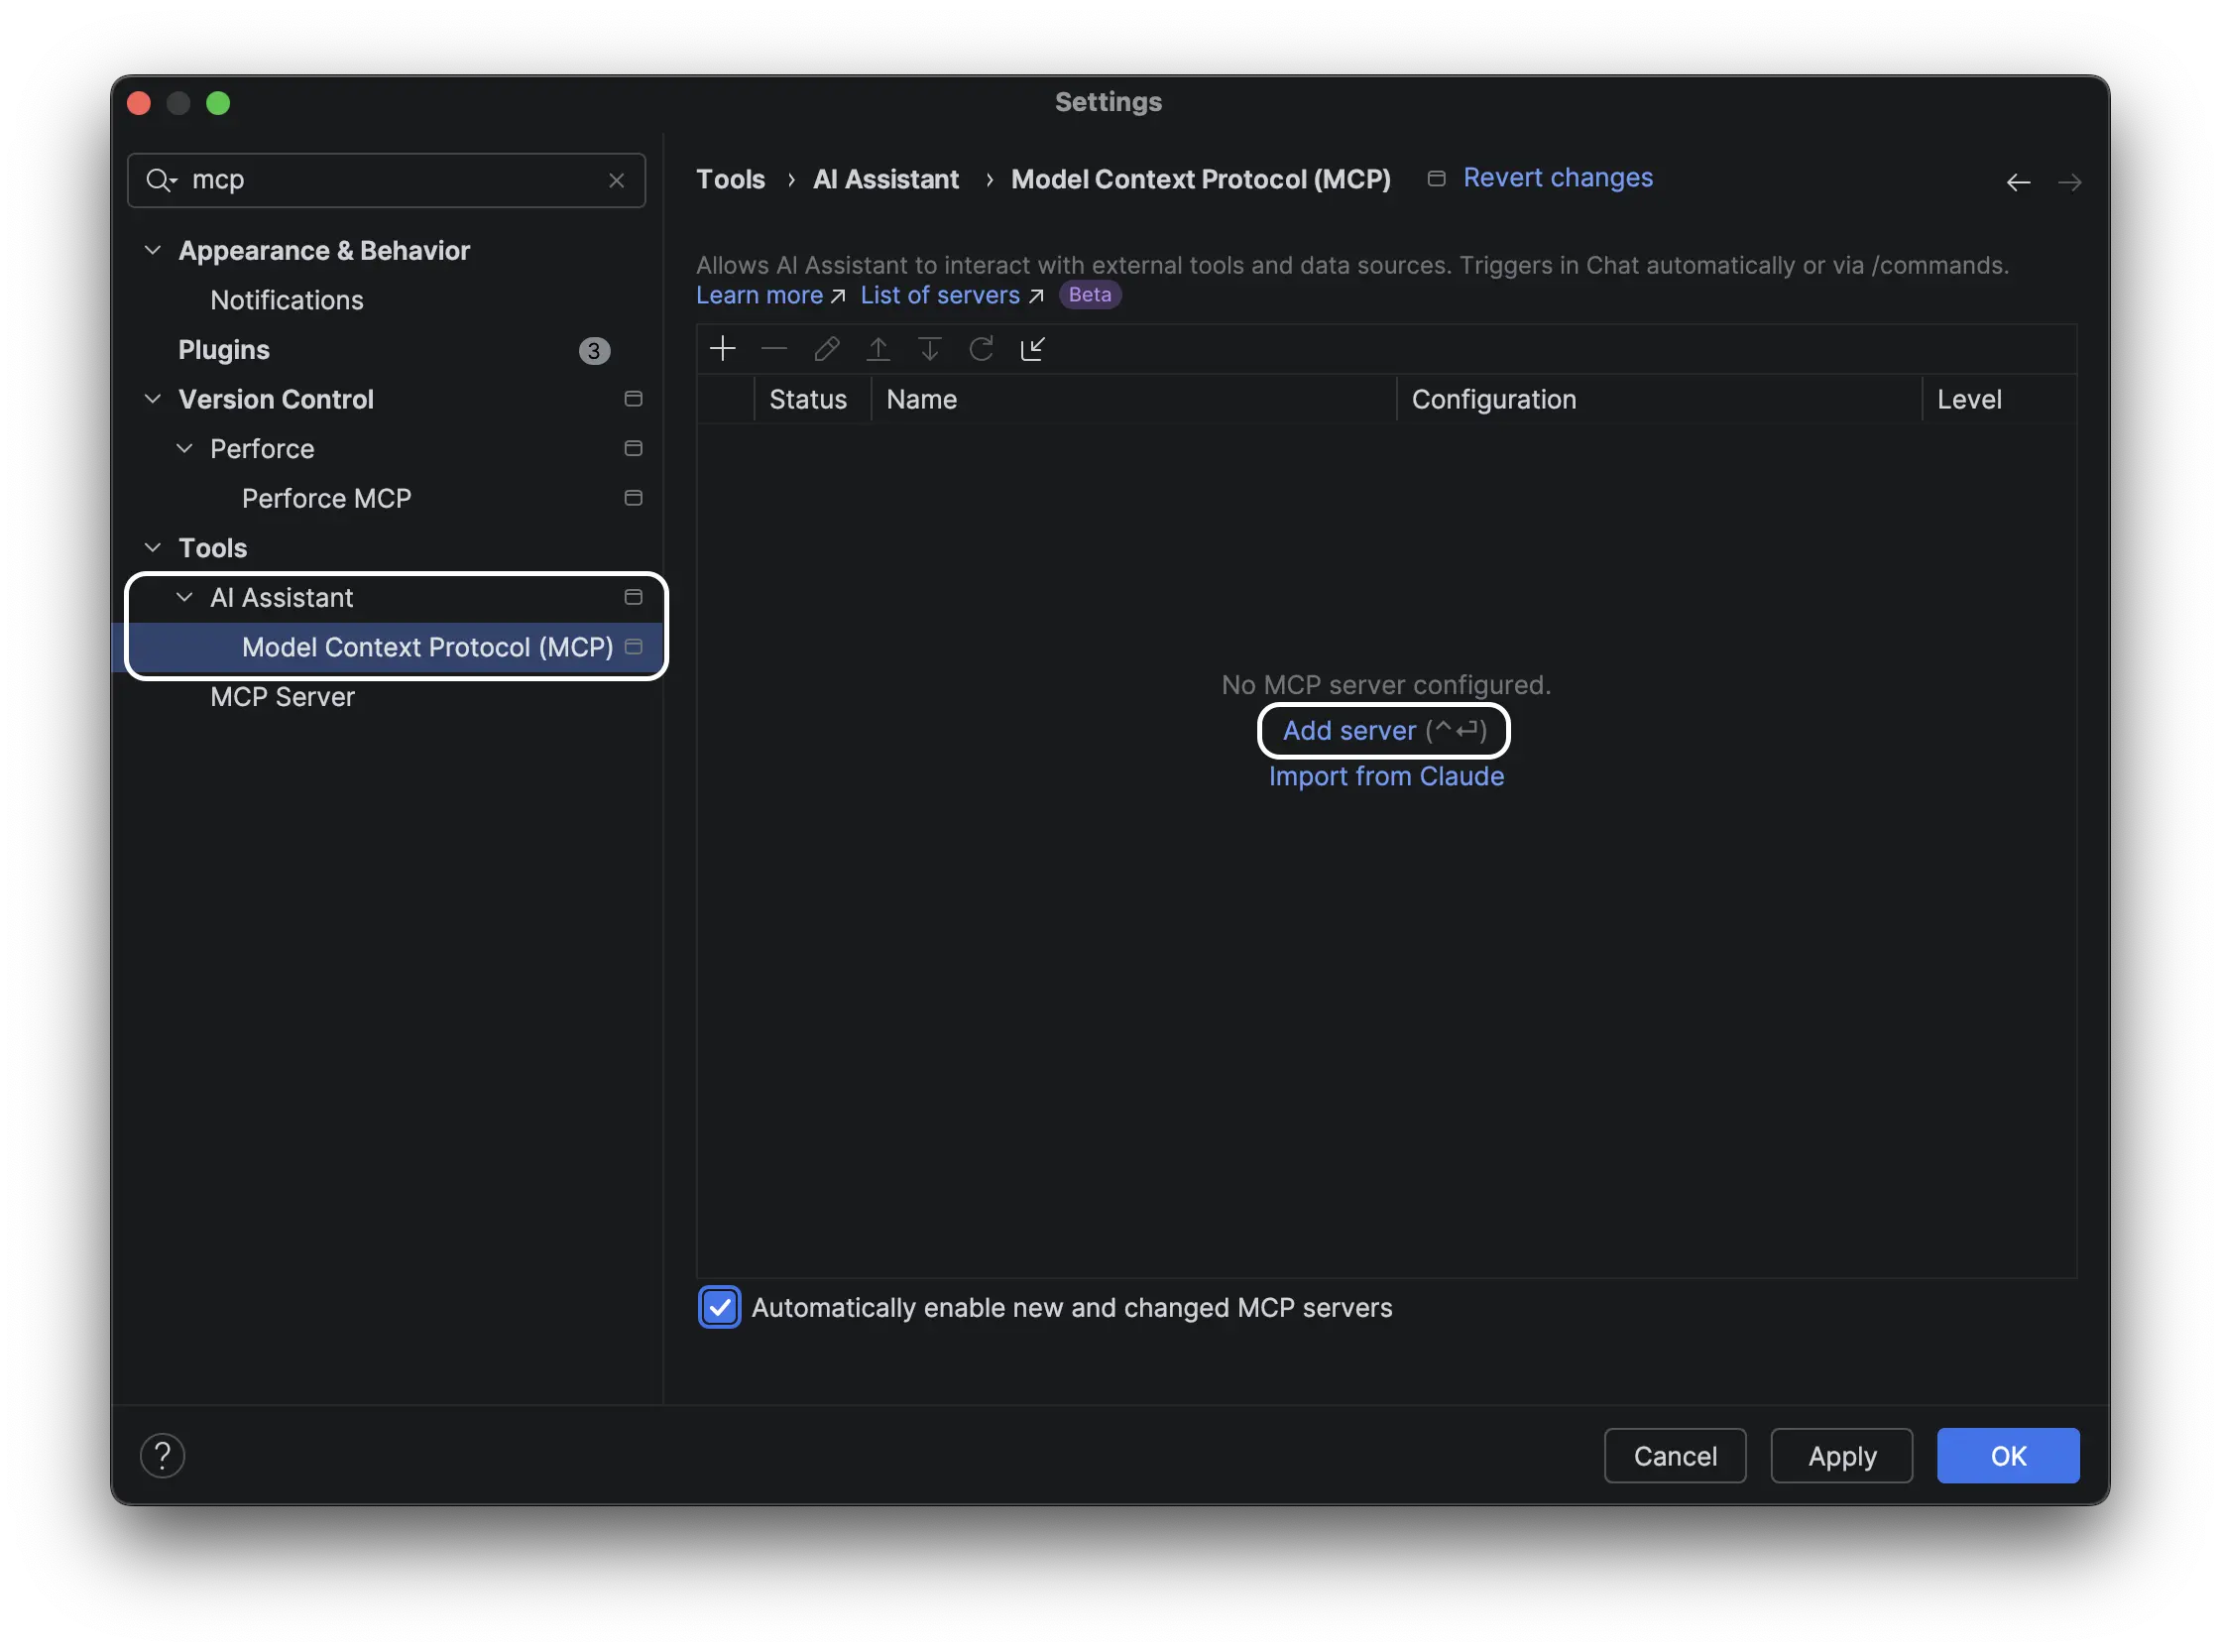
Task: Open the help question mark icon
Action: pos(162,1455)
